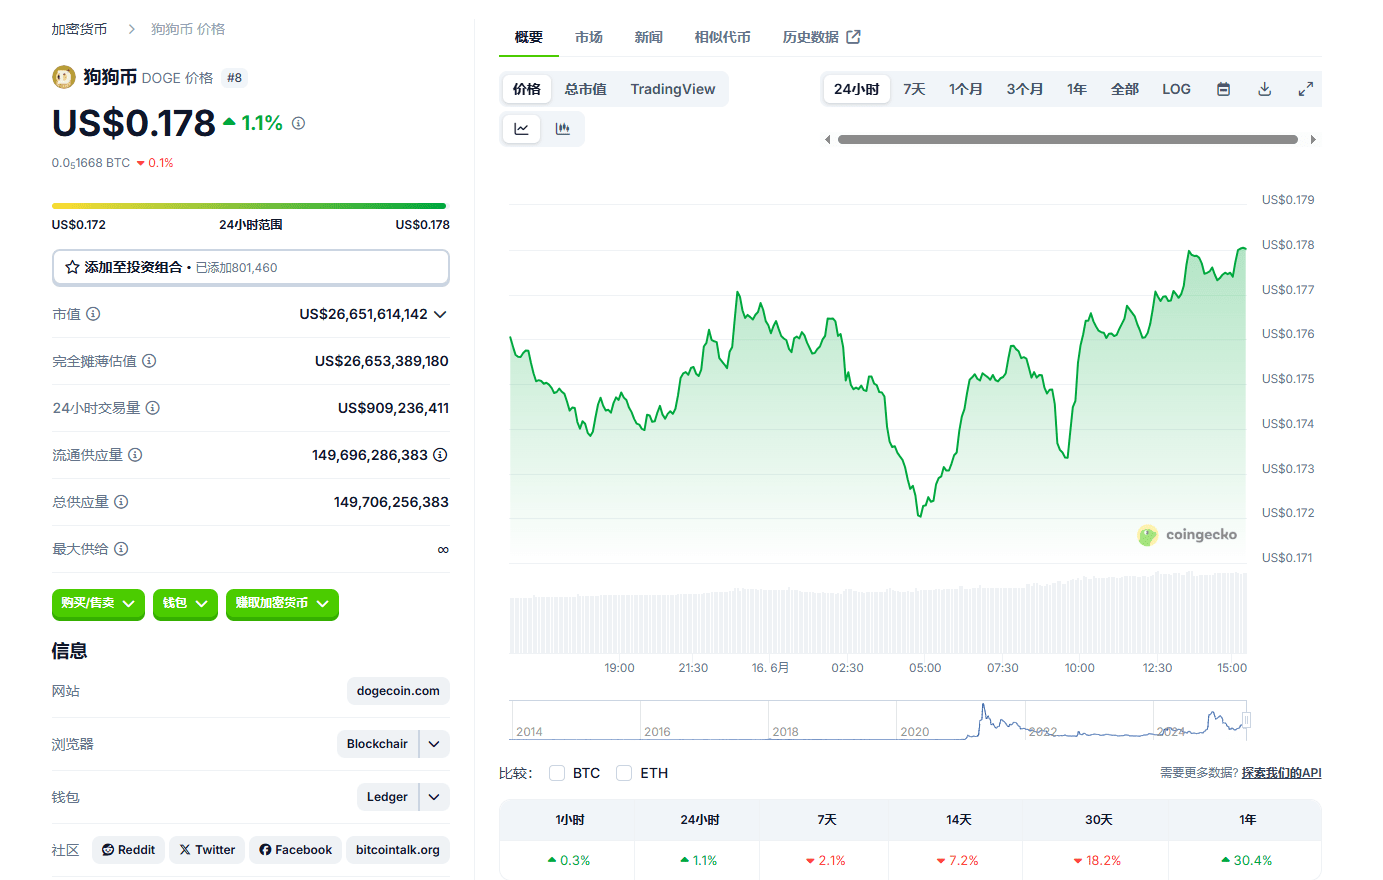The height and width of the screenshot is (880, 1383).
Task: Open Ledger wallet link
Action: pos(387,797)
